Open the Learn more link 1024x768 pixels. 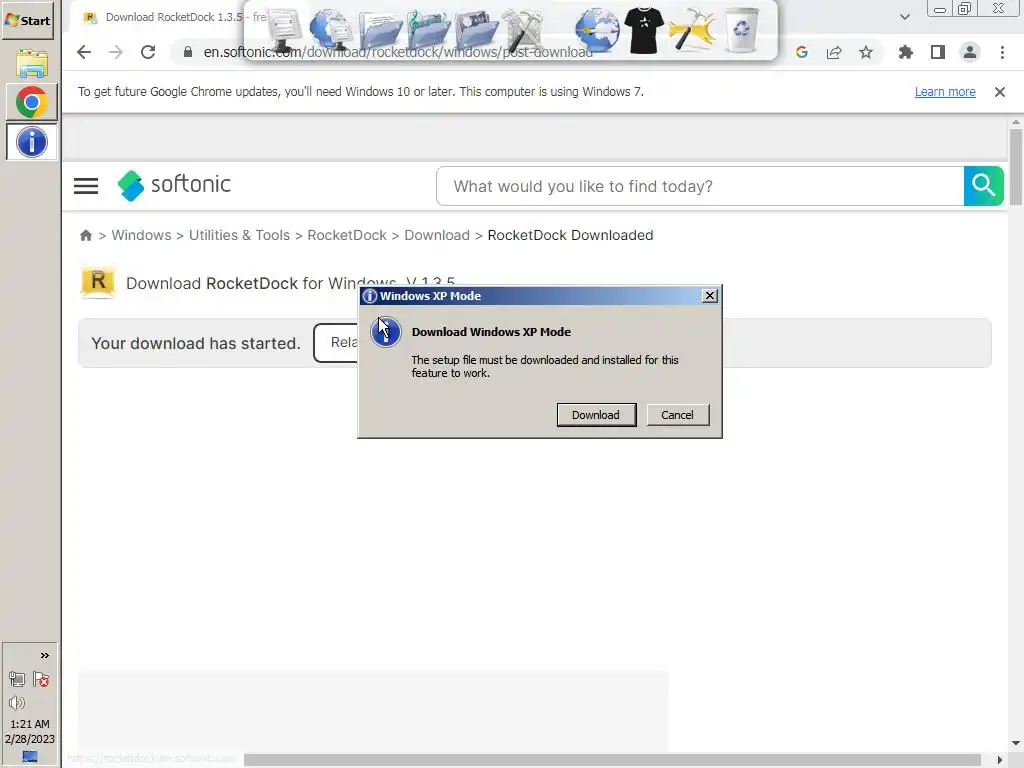pyautogui.click(x=945, y=92)
